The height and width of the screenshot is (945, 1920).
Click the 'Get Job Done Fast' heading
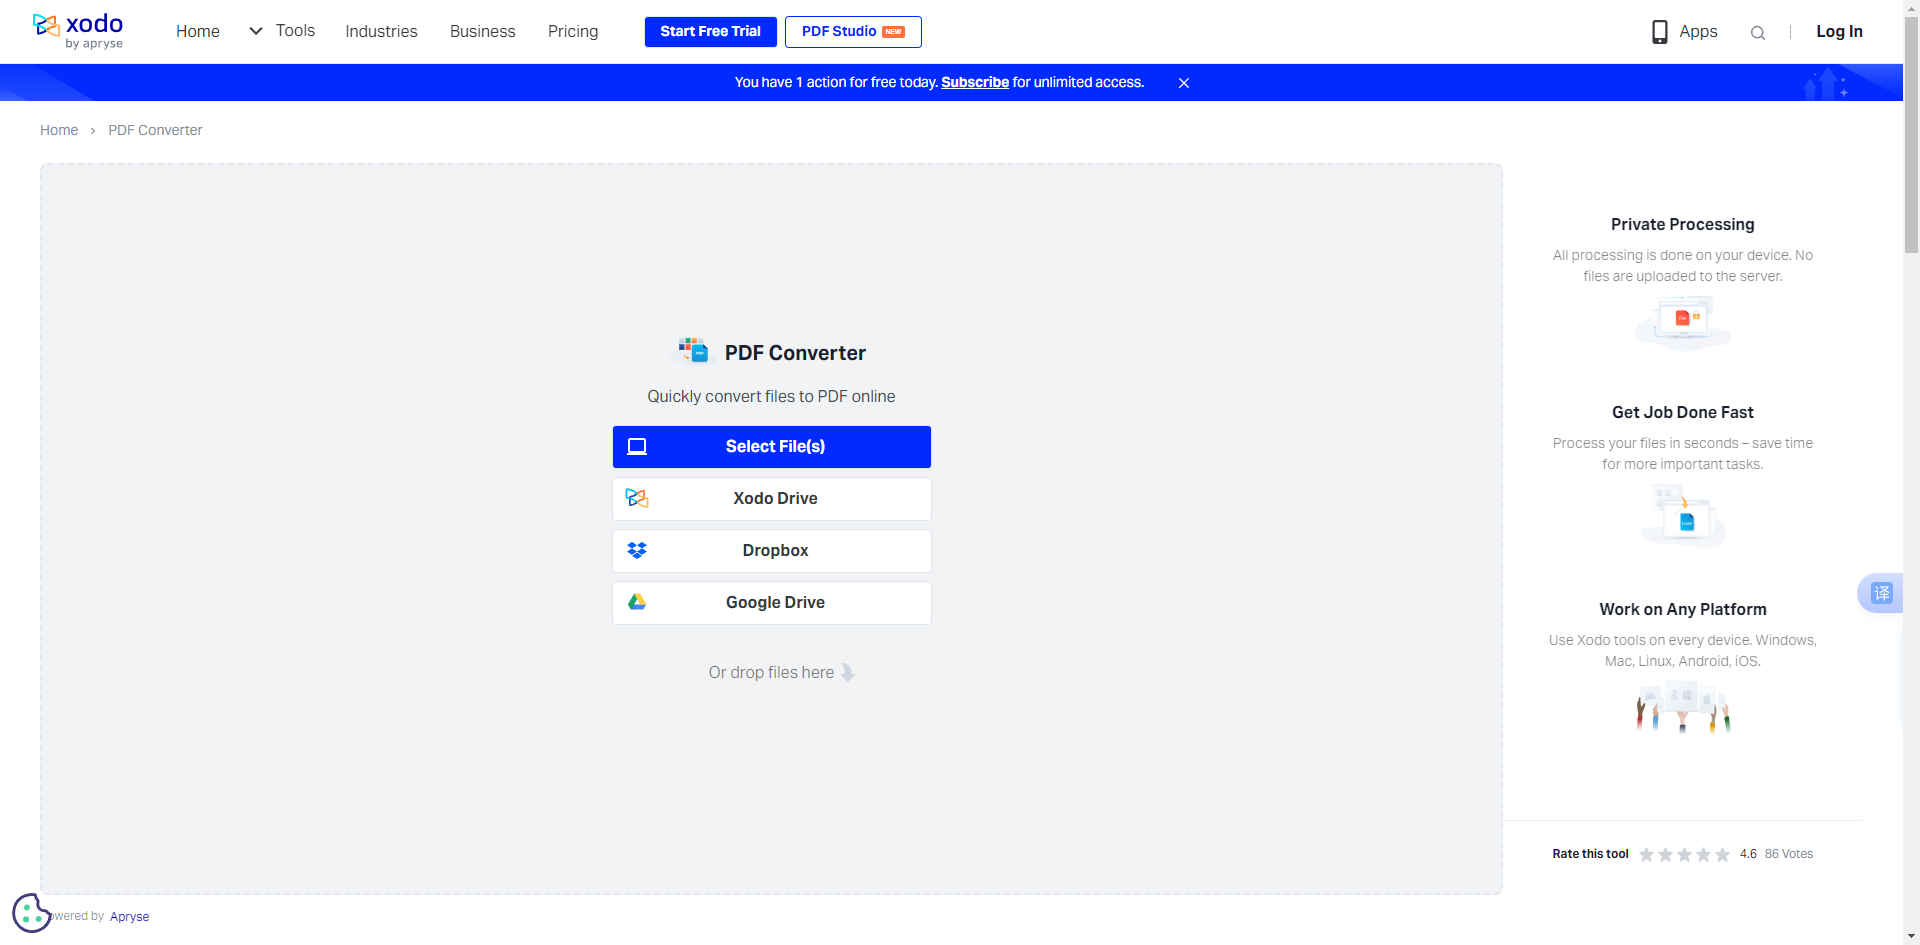1683,413
